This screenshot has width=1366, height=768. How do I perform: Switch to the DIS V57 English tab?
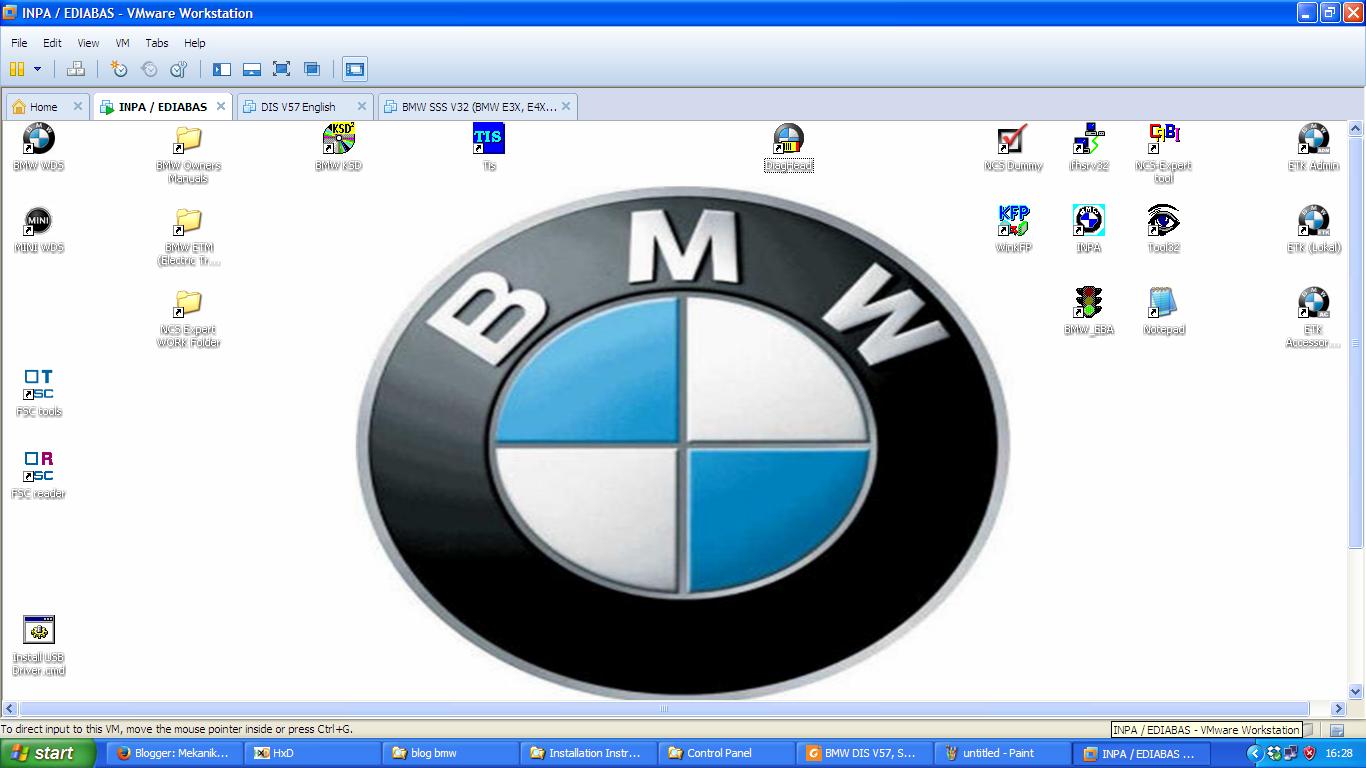tap(298, 107)
